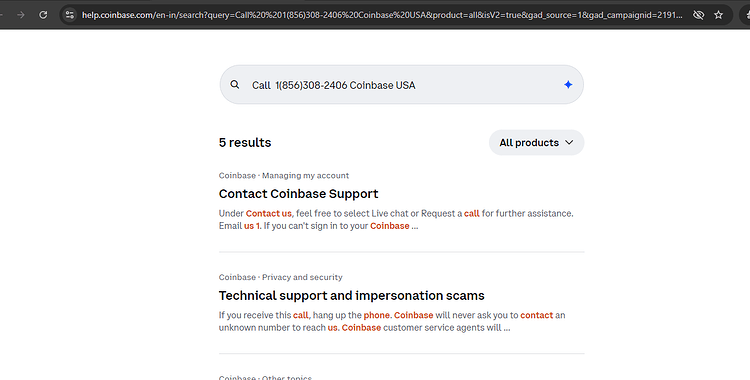Screen dimensions: 750x380
Task: Click the snippet starting "If you receive this call"
Action: pyautogui.click(x=392, y=322)
